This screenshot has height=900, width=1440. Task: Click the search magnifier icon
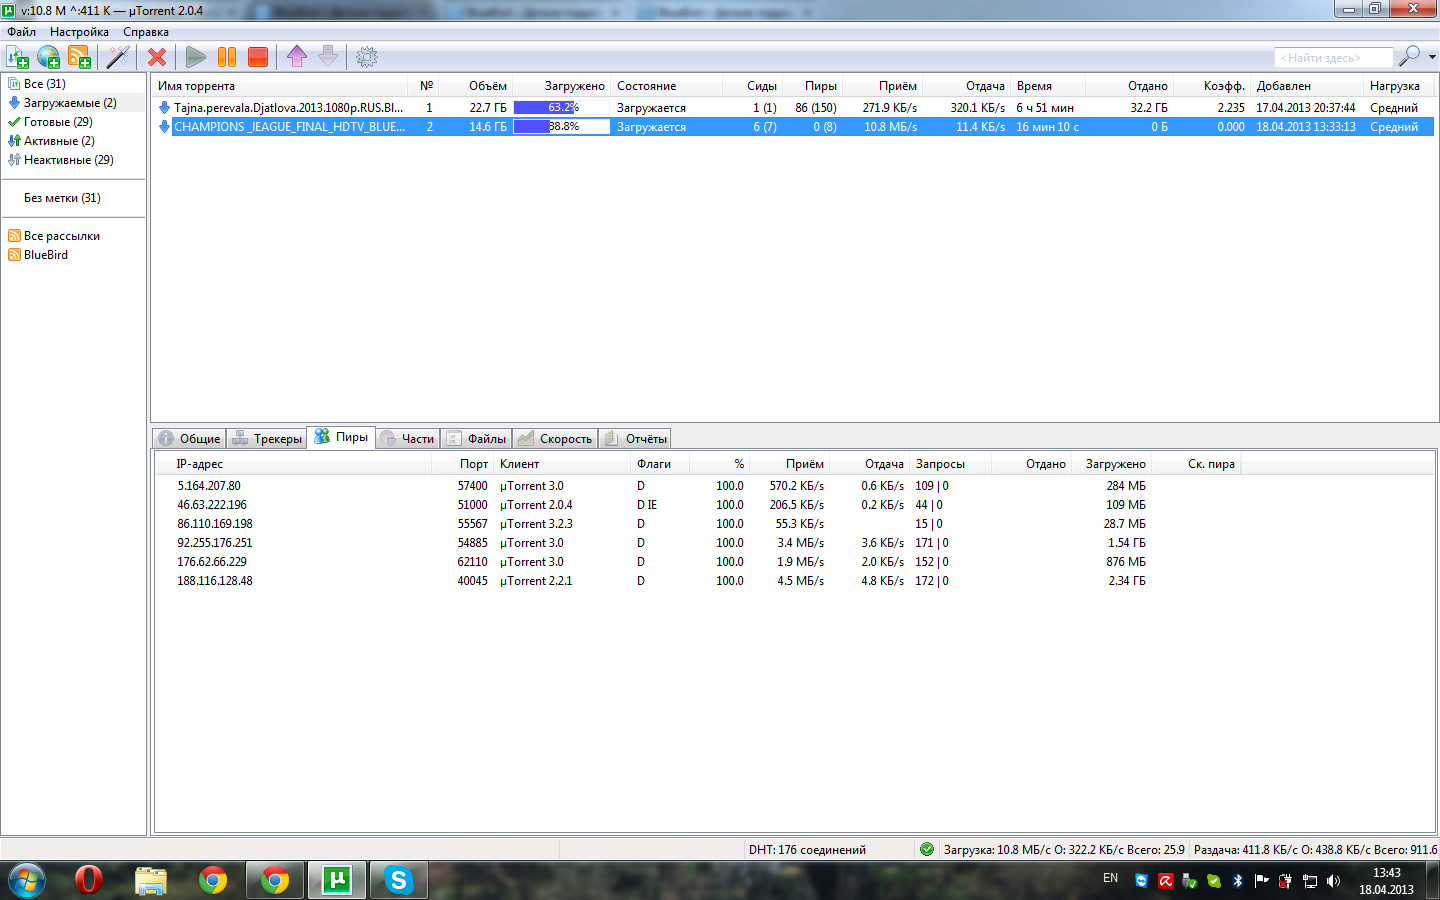click(1409, 57)
